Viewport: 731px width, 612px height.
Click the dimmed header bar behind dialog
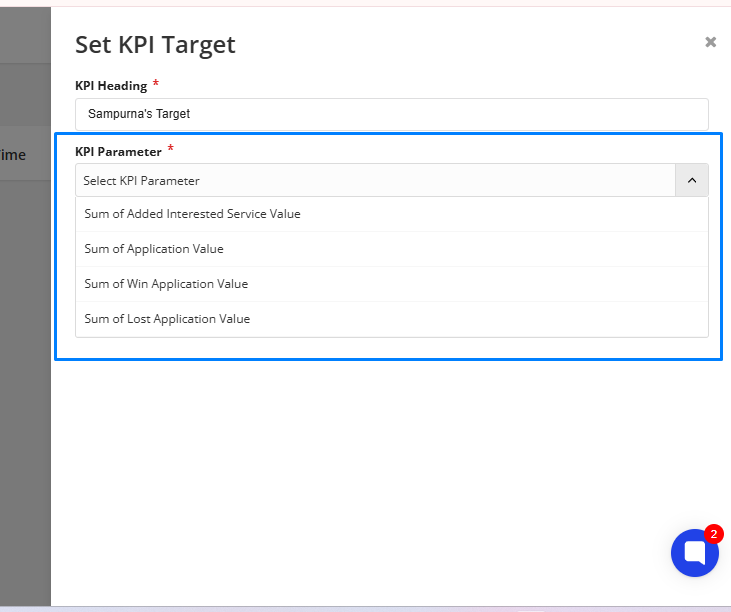[25, 35]
